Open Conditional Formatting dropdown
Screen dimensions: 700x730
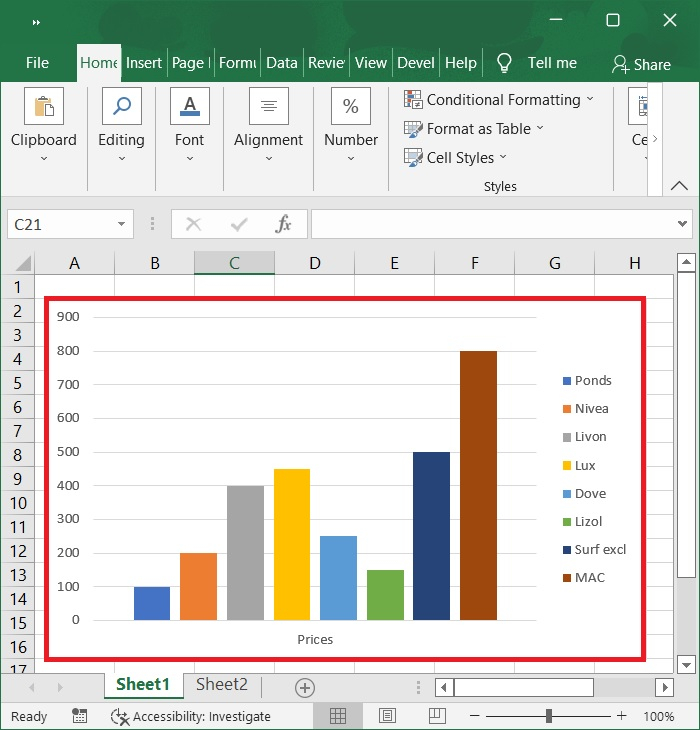tap(590, 99)
